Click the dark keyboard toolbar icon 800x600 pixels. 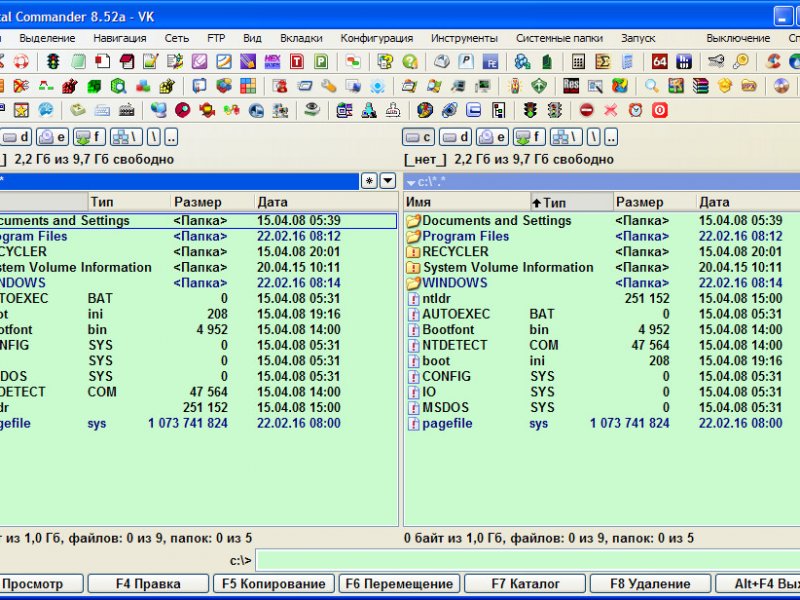pos(127,110)
